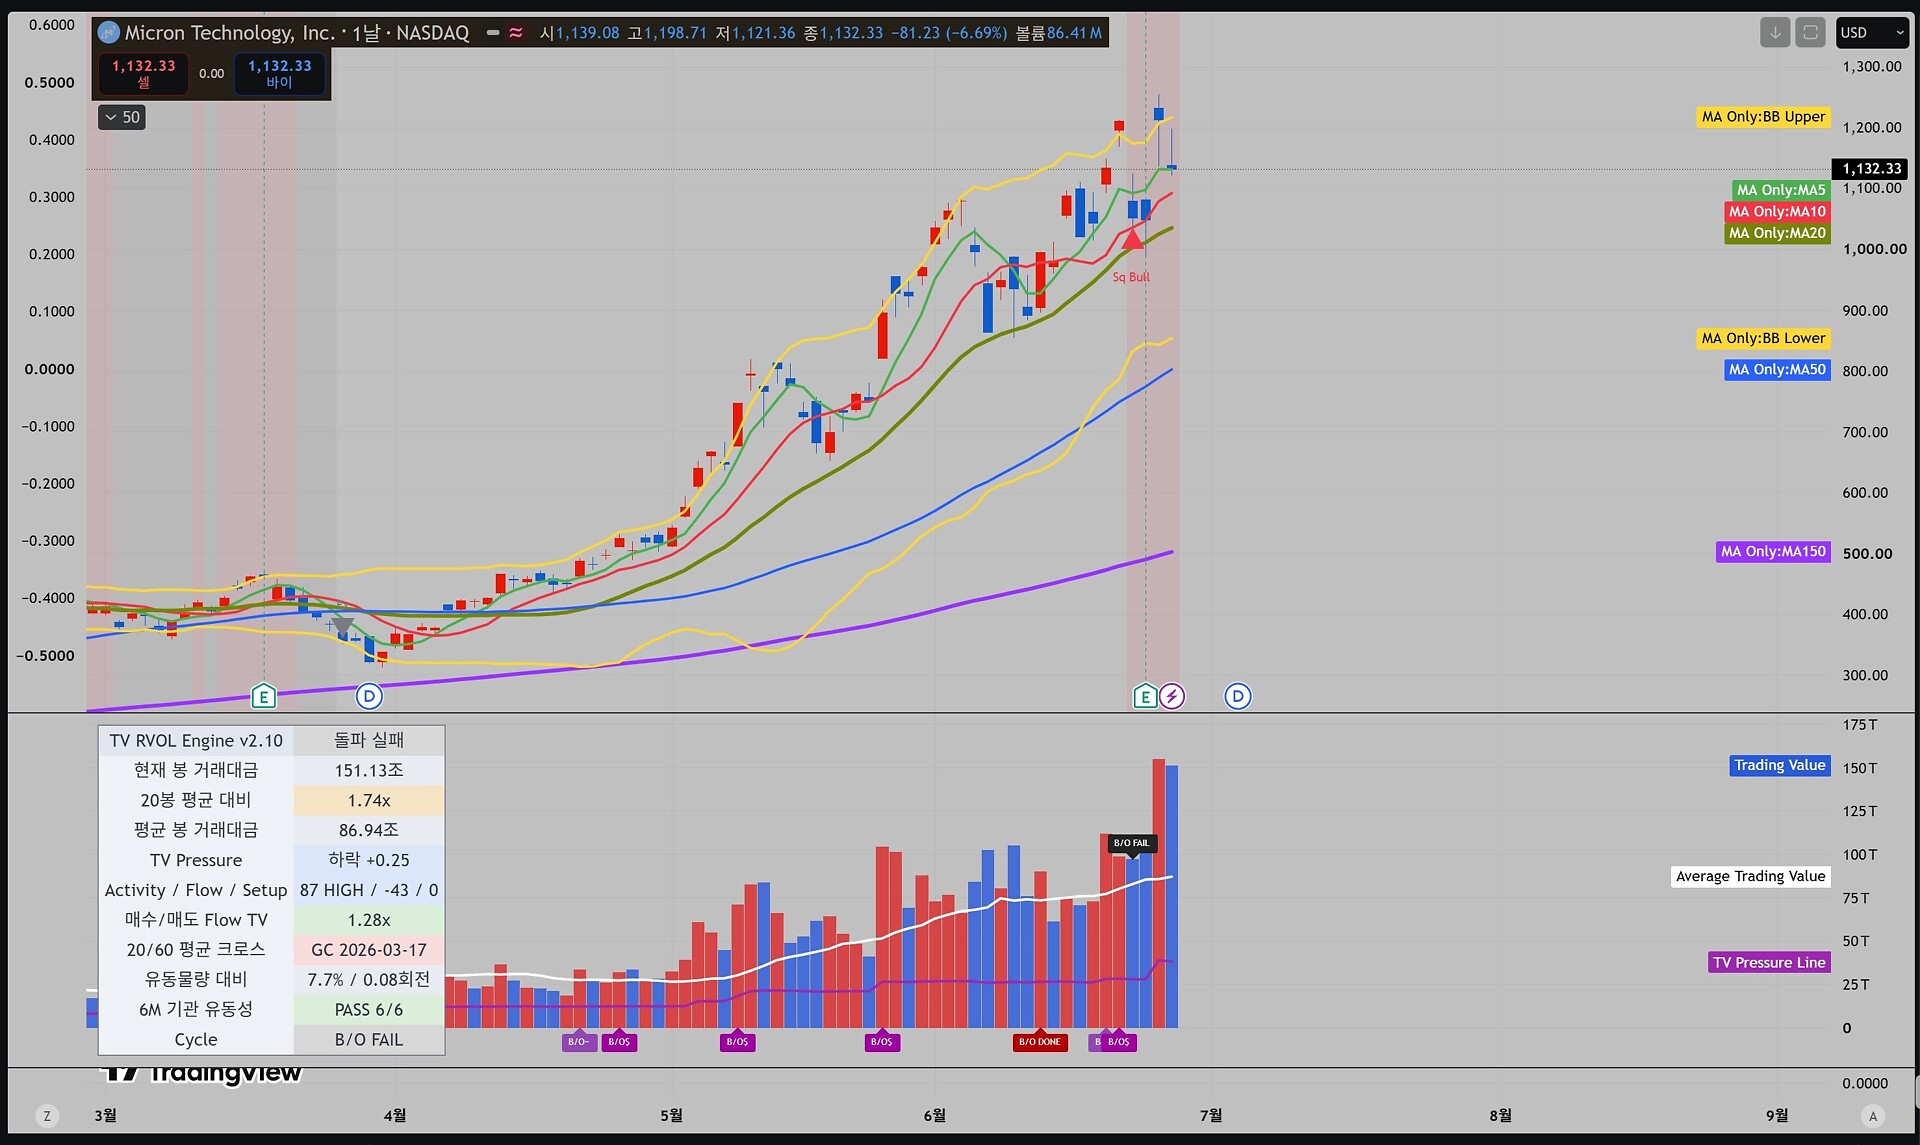The width and height of the screenshot is (1920, 1145).
Task: Click the Cycle row label
Action: tap(196, 1040)
